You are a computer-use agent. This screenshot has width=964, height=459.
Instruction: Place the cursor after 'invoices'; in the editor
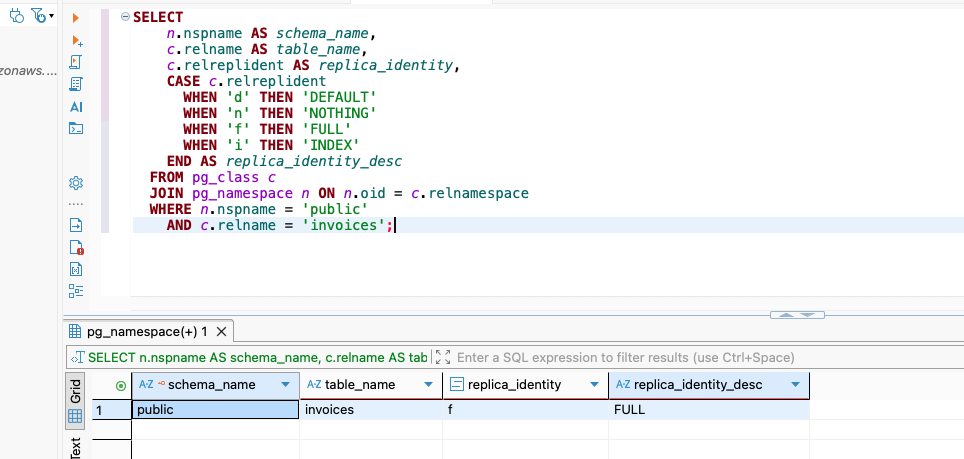point(393,226)
